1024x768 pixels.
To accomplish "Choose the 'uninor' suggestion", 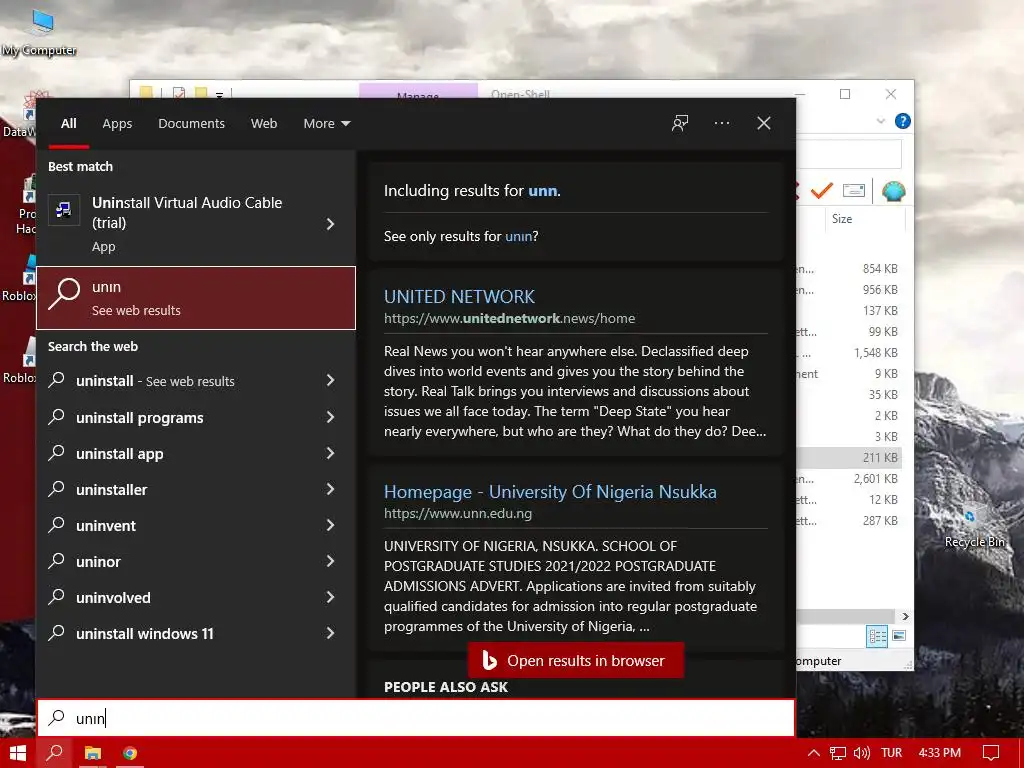I will (x=98, y=561).
